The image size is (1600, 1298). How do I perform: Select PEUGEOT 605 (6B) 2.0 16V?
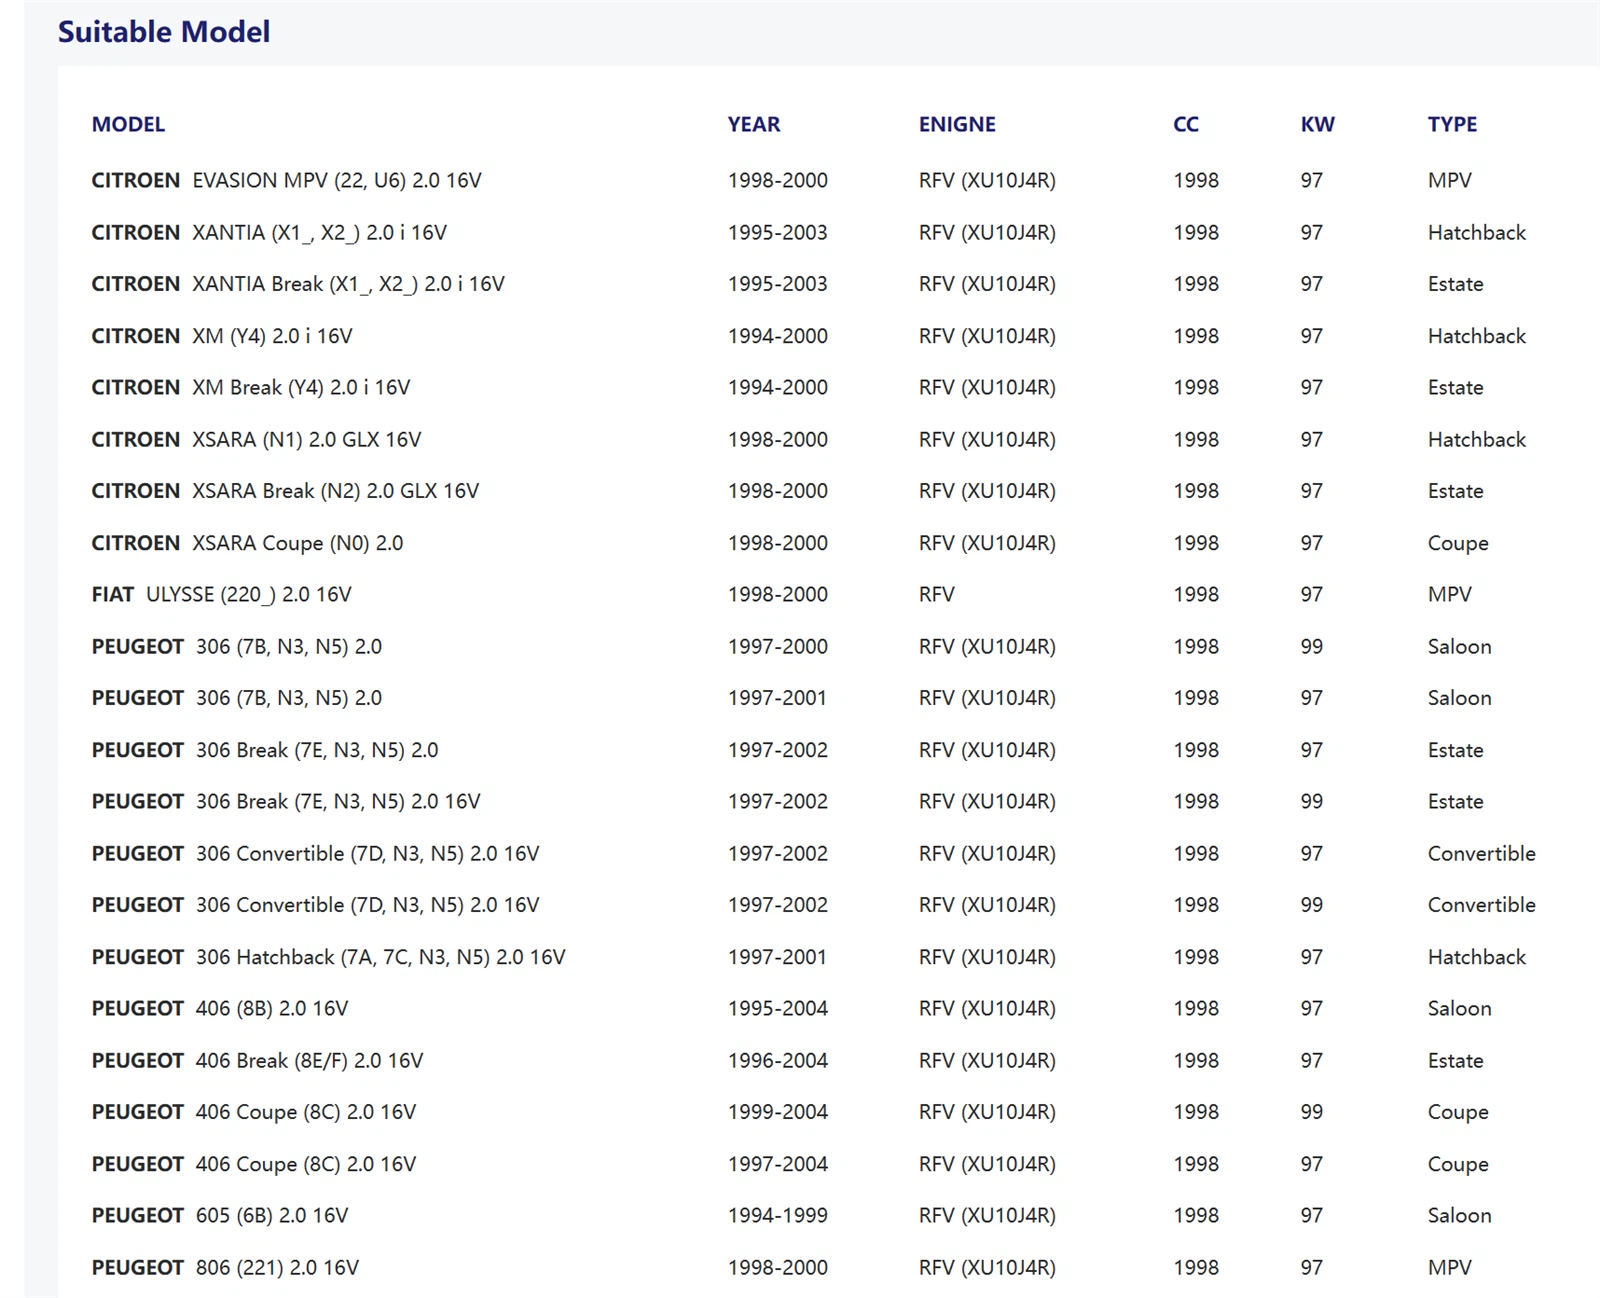click(x=220, y=1216)
